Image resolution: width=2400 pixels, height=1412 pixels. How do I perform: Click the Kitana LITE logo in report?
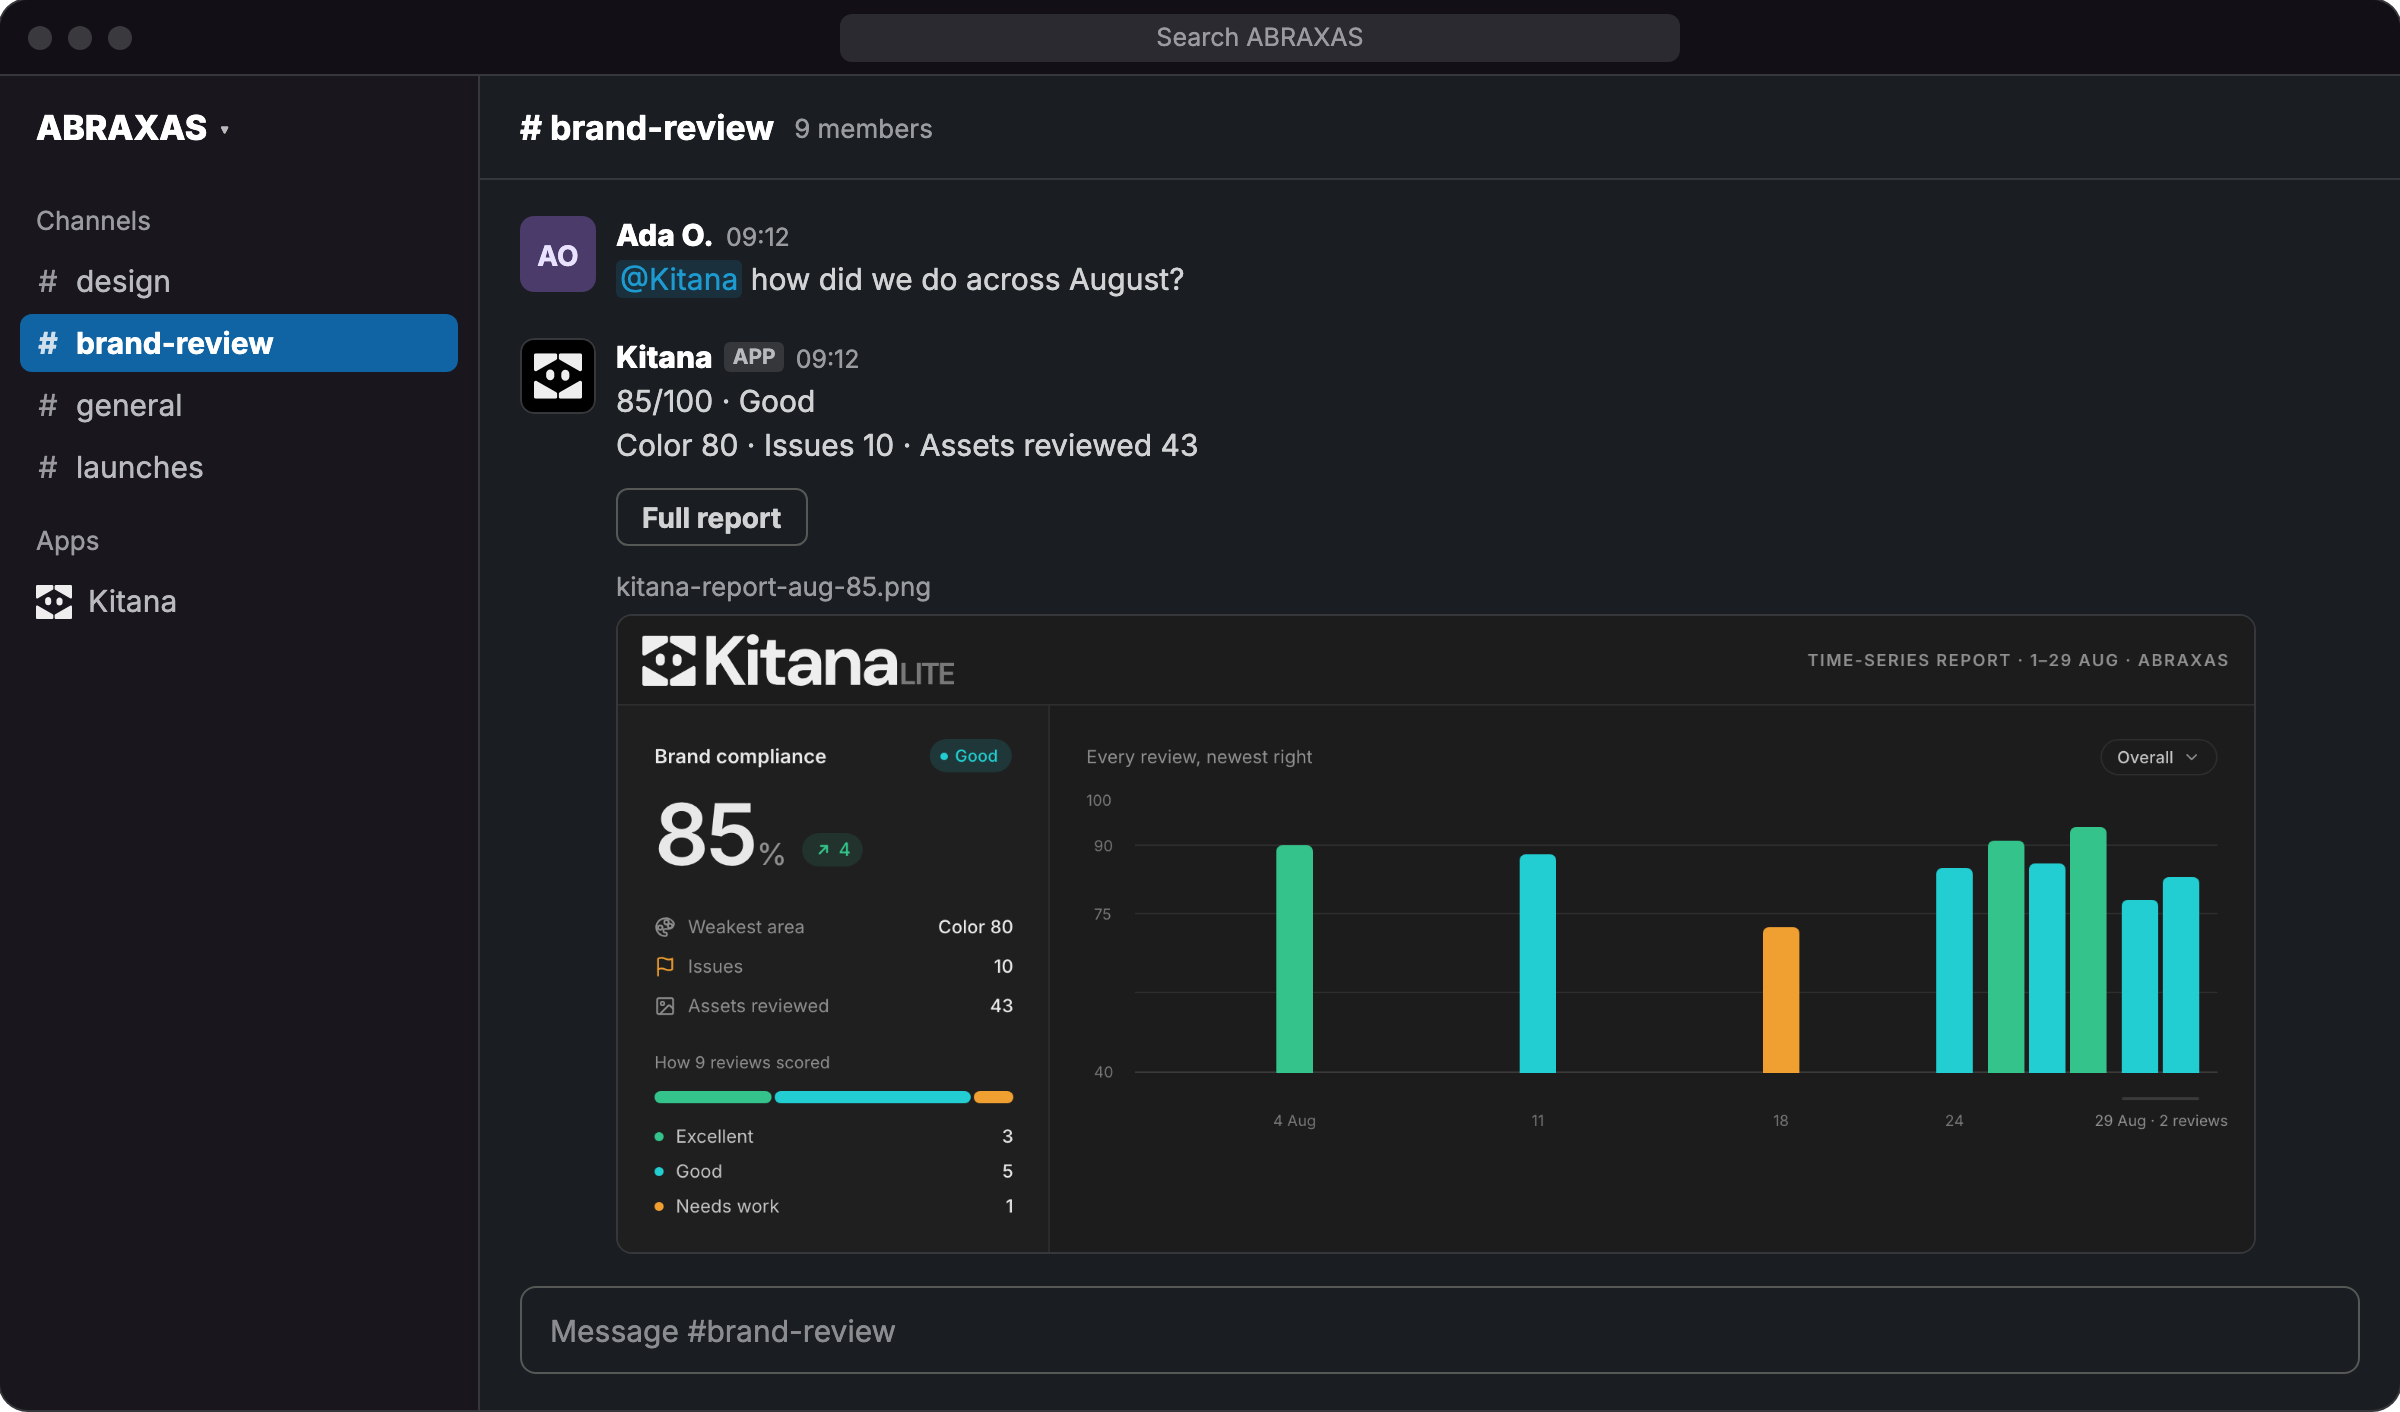click(x=798, y=662)
